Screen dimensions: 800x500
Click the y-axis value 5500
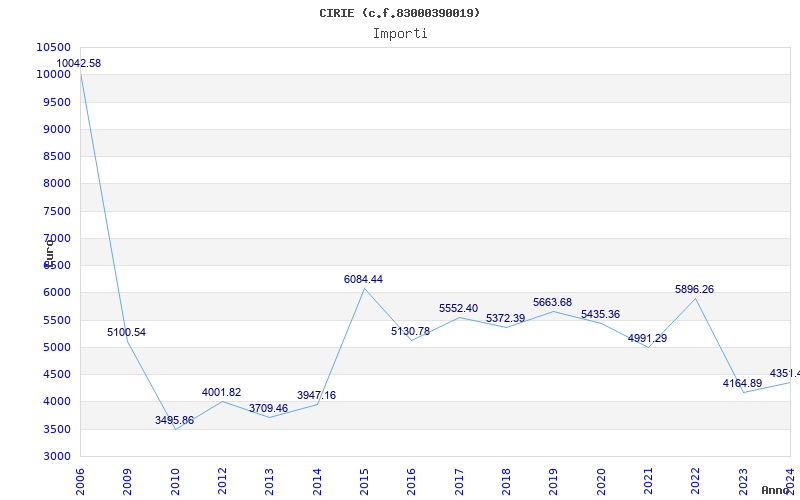[x=57, y=320]
